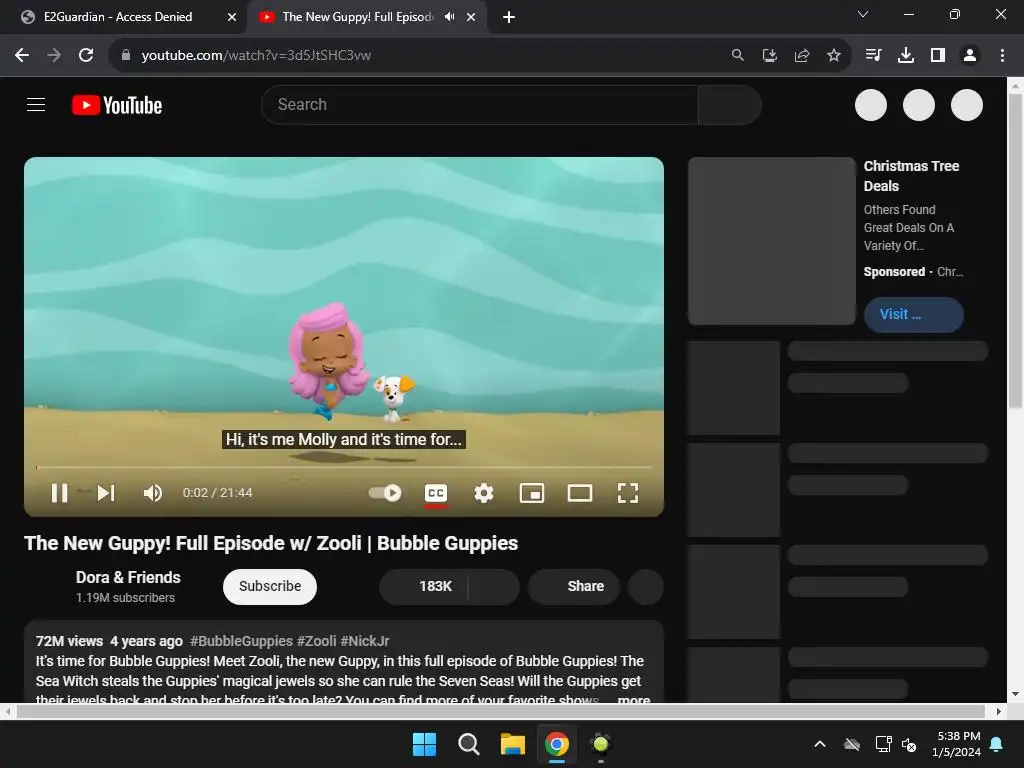Expand description with ...more
The height and width of the screenshot is (768, 1024).
pos(634,699)
